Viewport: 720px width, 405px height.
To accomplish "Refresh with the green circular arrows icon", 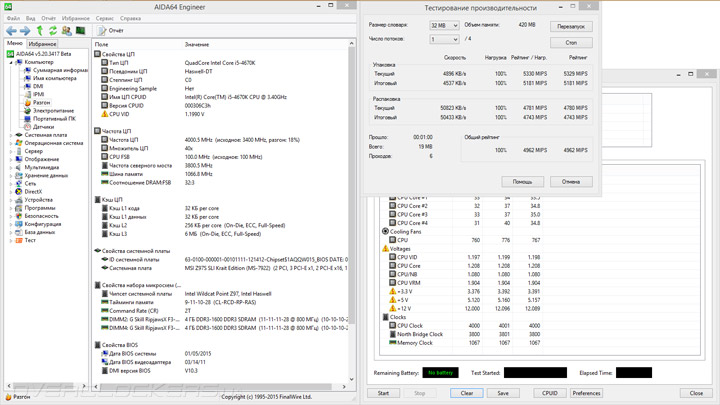I will [53, 31].
